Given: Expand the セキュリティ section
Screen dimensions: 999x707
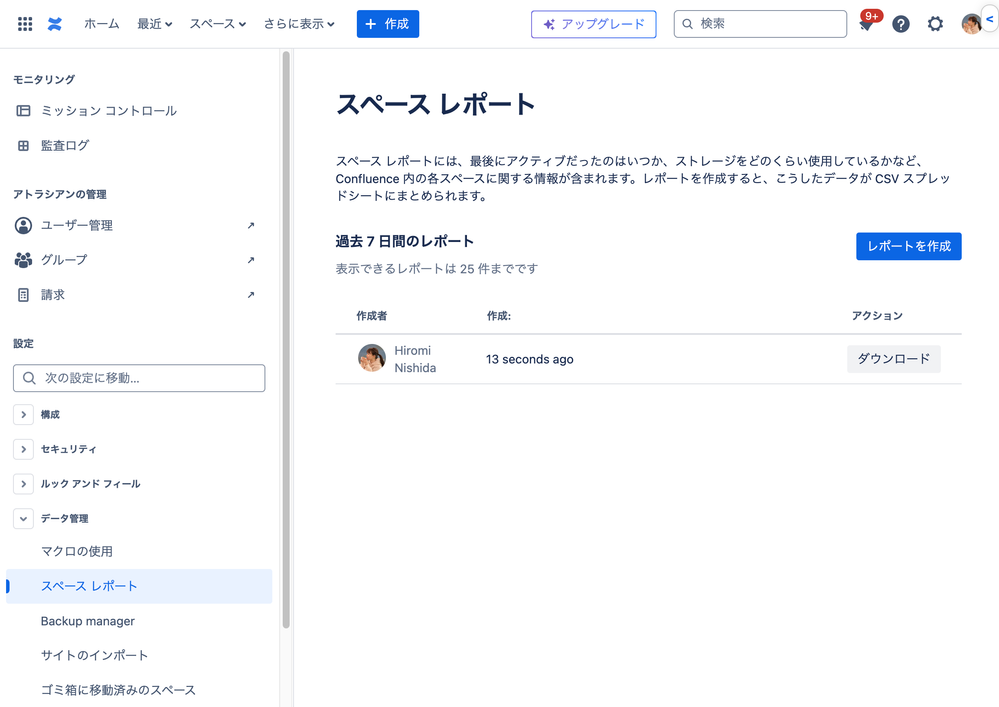Looking at the screenshot, I should pyautogui.click(x=23, y=449).
